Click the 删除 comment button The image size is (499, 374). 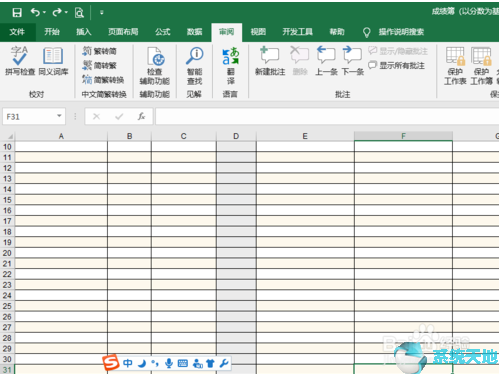(x=300, y=61)
